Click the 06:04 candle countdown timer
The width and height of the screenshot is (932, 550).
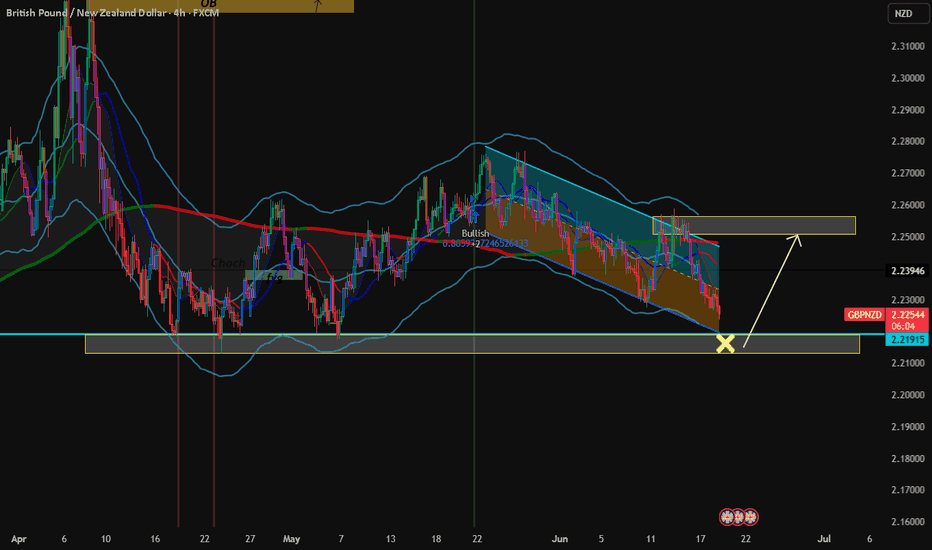coord(903,326)
